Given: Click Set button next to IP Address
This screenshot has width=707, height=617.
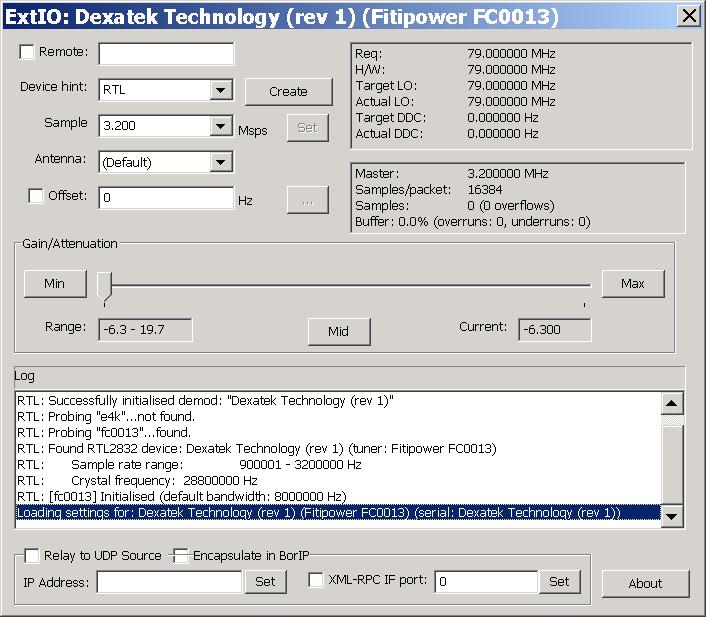Looking at the screenshot, I should coord(265,582).
